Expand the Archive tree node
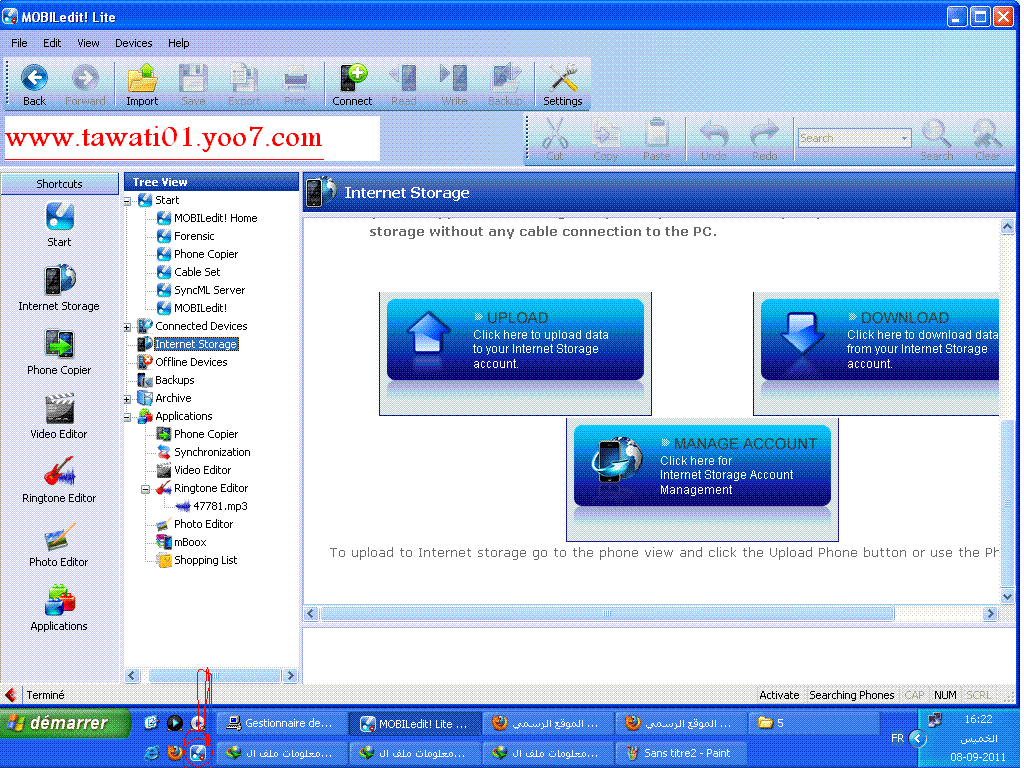Screen dimensions: 1024x768 point(127,399)
